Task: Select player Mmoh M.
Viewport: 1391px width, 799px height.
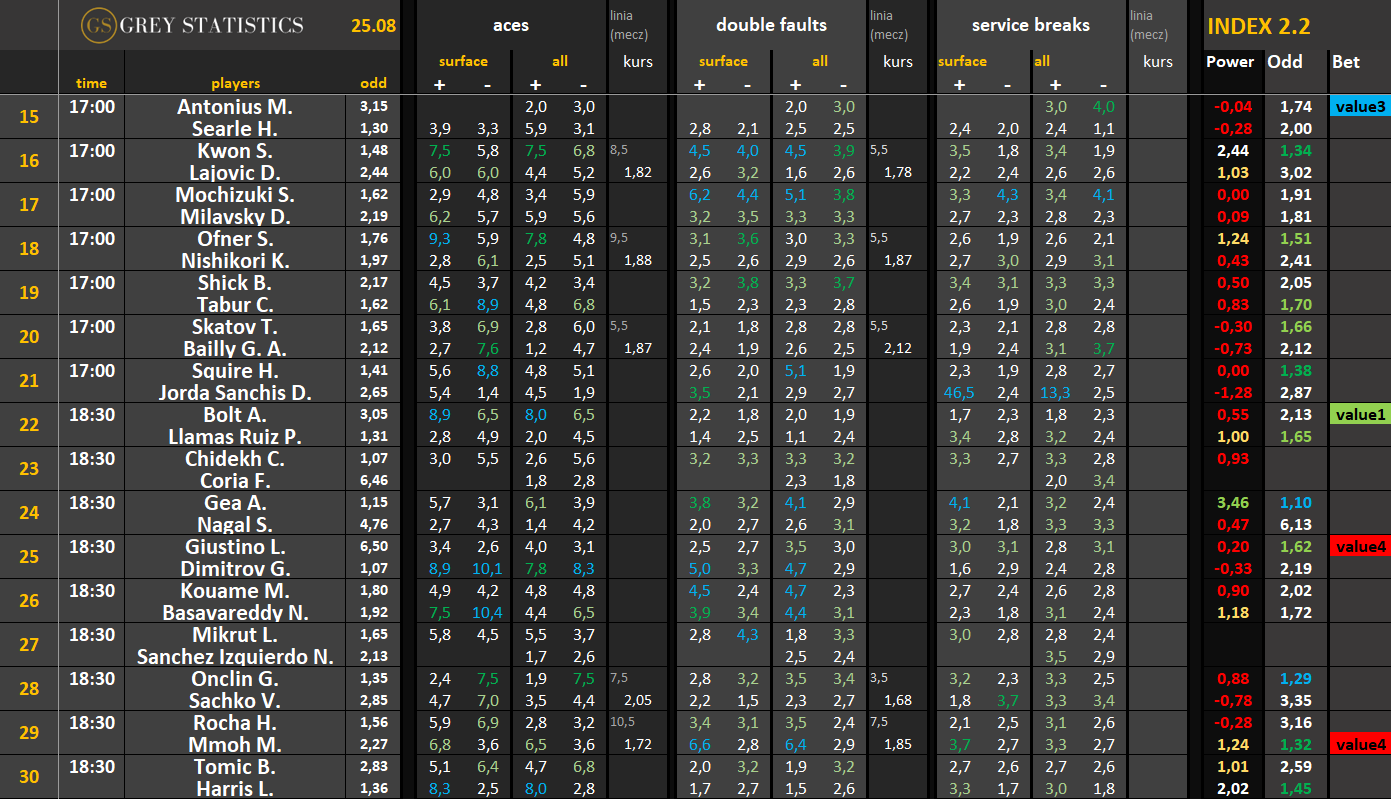Action: pos(235,744)
